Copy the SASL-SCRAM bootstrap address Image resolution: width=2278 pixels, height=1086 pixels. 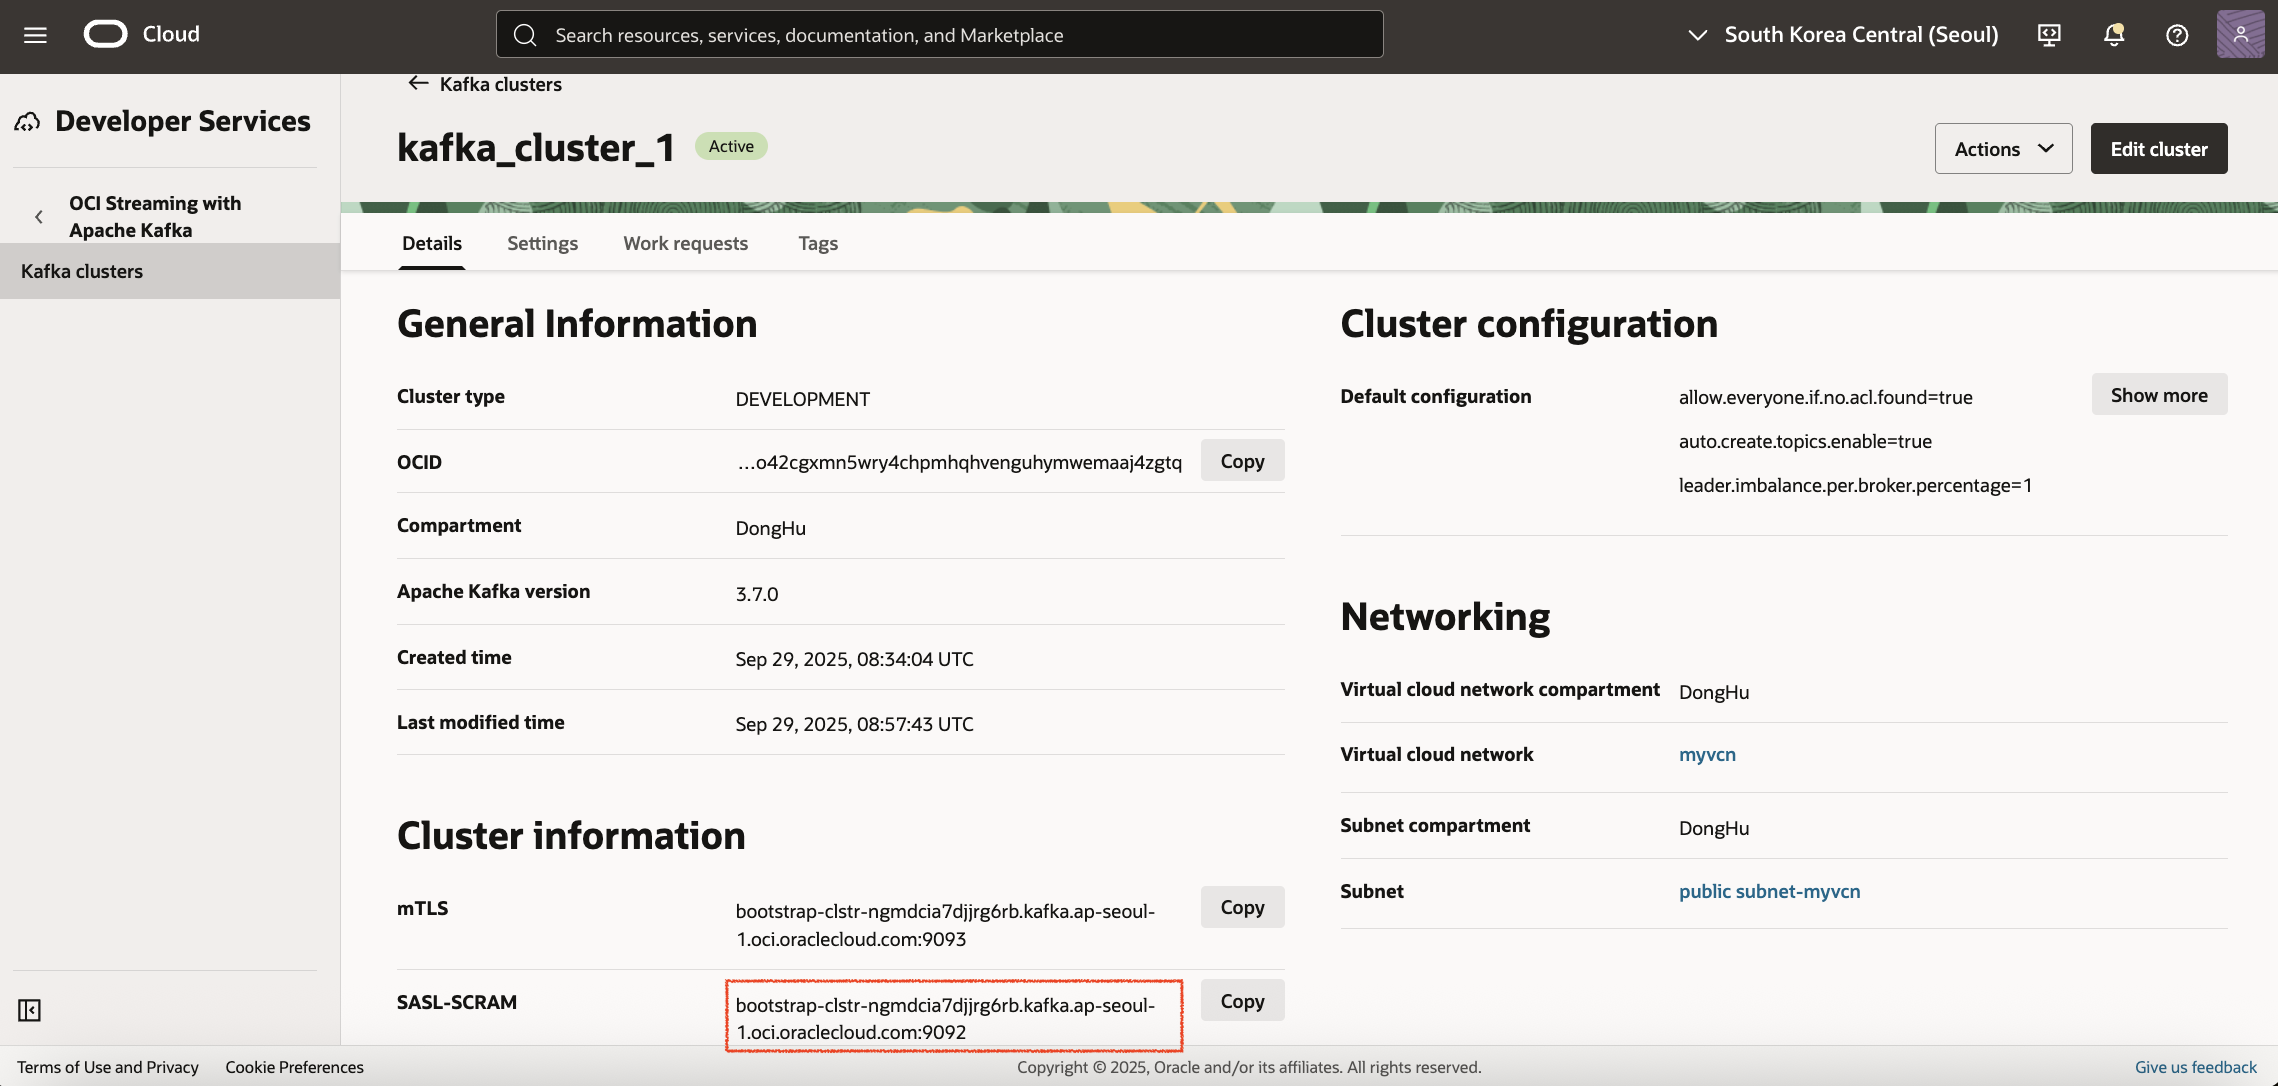1242,1001
